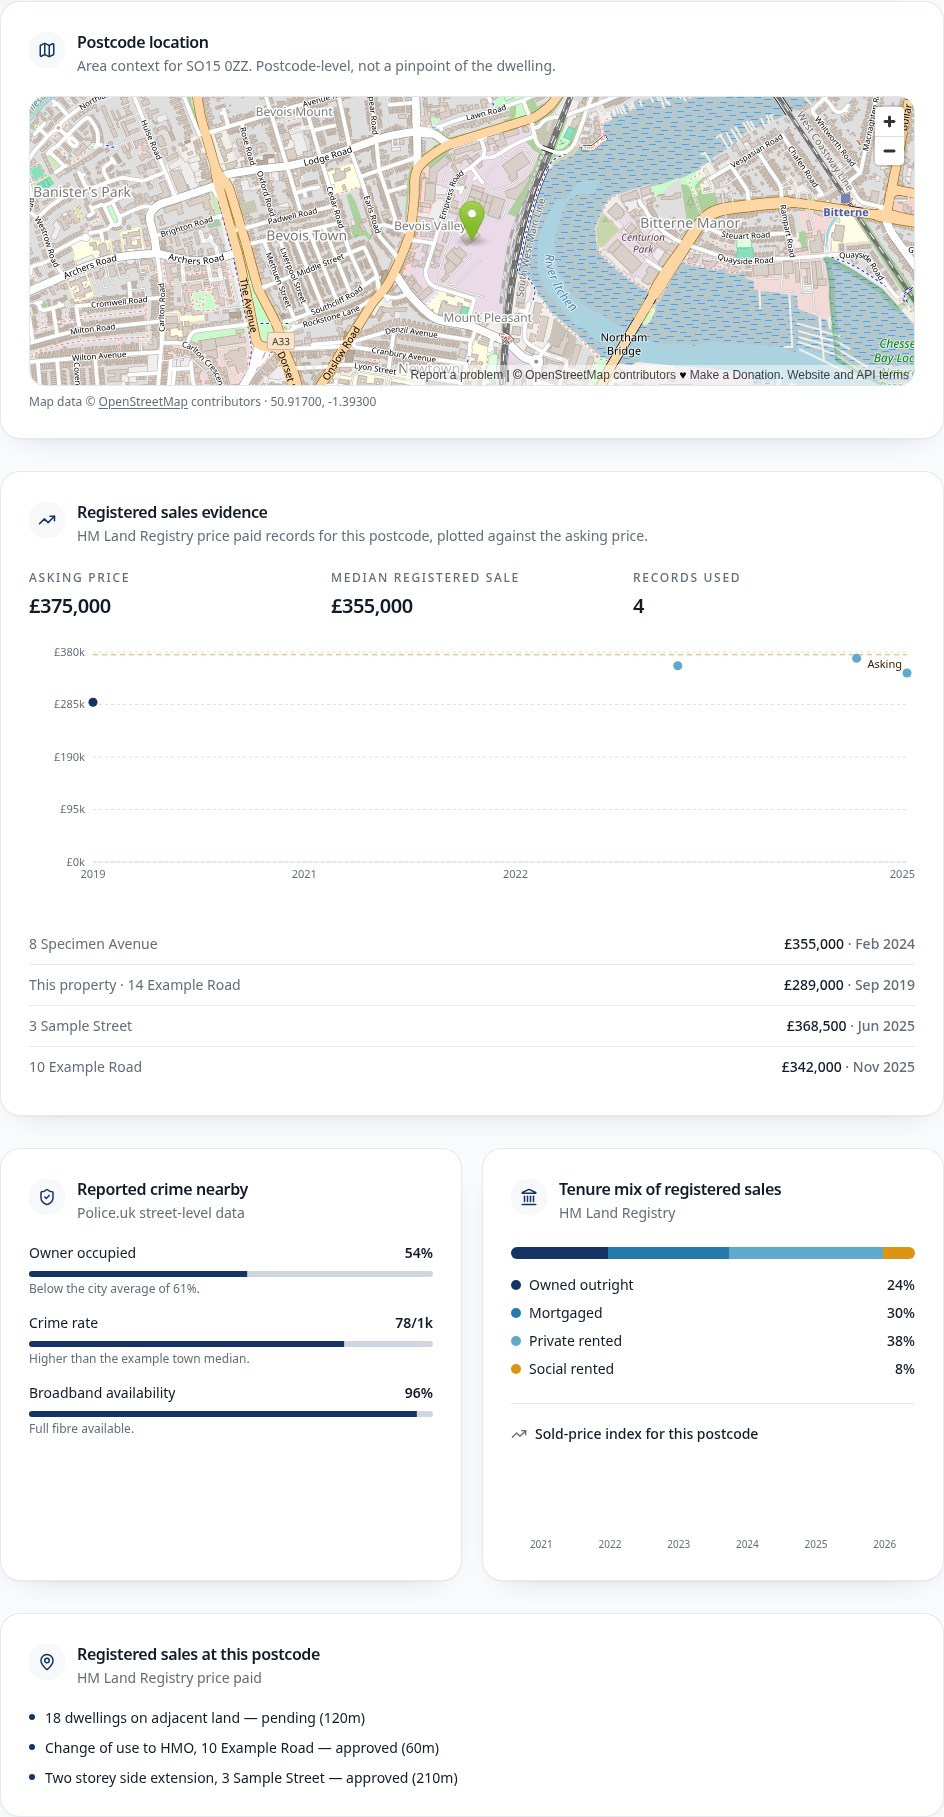Viewport: 944px width, 1817px height.
Task: Click the 2023 label on index axis
Action: tap(679, 1544)
